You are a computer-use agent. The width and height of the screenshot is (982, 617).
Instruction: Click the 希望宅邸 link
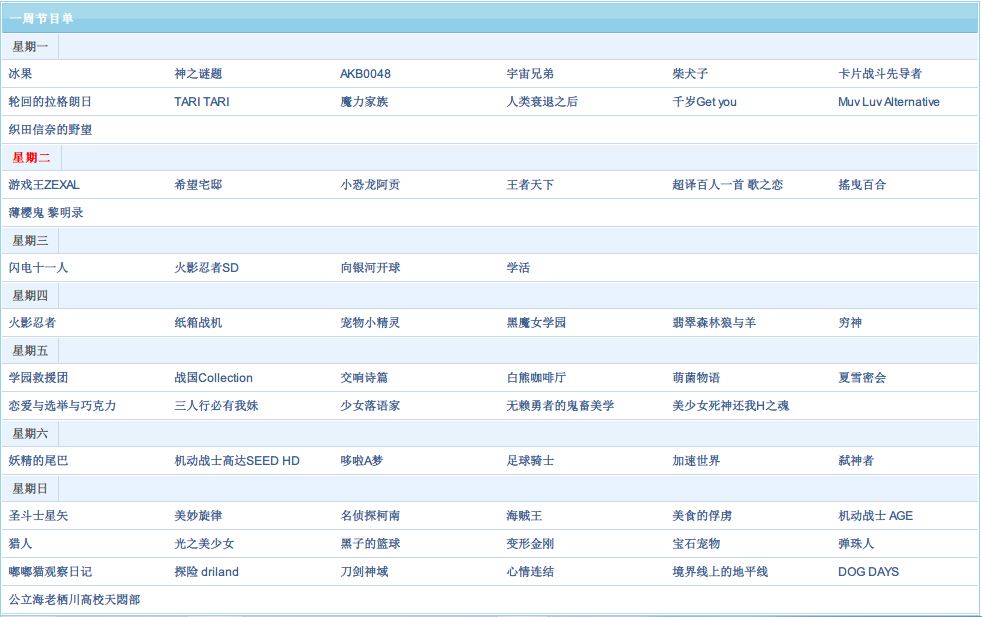point(198,185)
